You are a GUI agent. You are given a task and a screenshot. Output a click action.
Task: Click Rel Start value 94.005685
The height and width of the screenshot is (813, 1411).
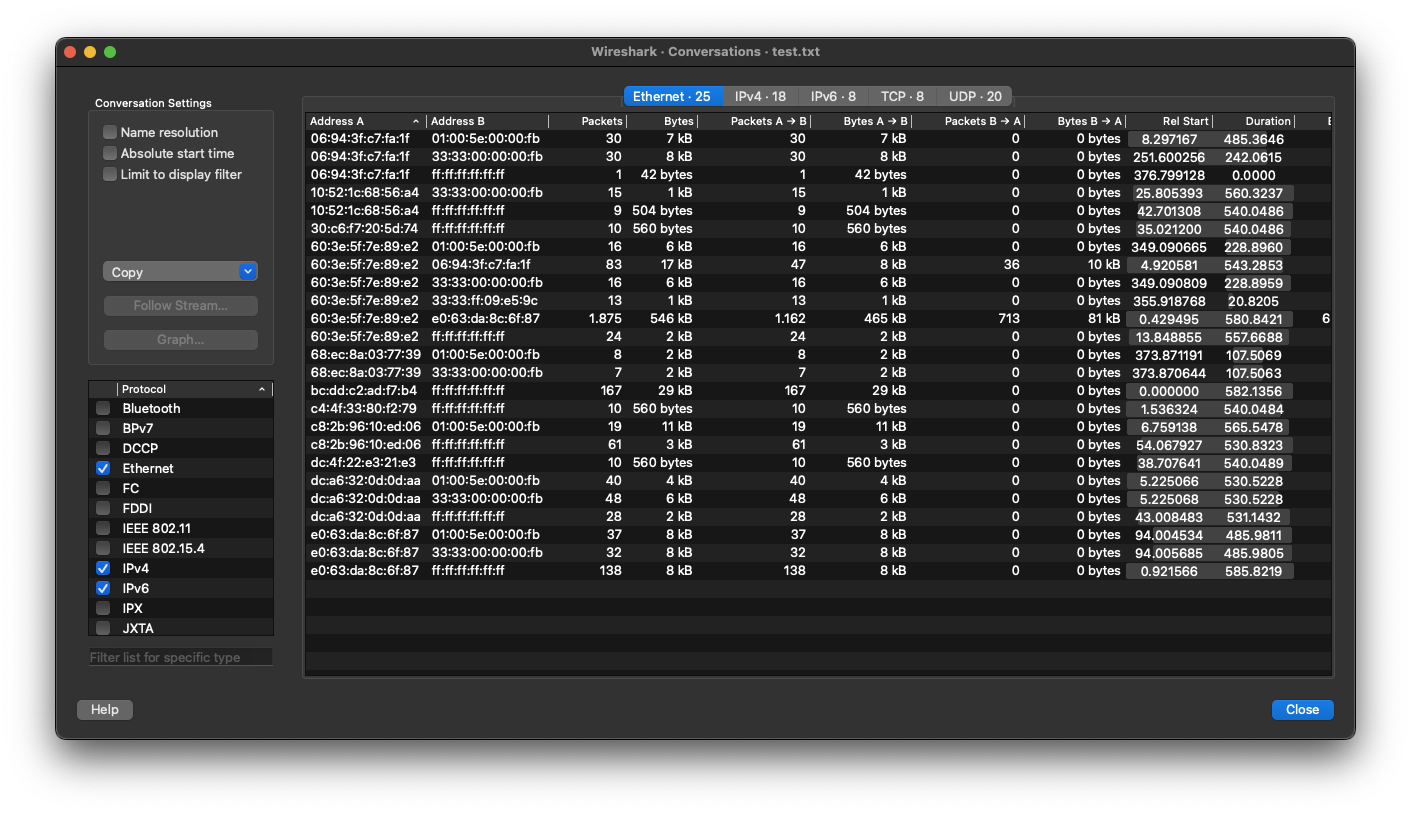(x=1169, y=553)
